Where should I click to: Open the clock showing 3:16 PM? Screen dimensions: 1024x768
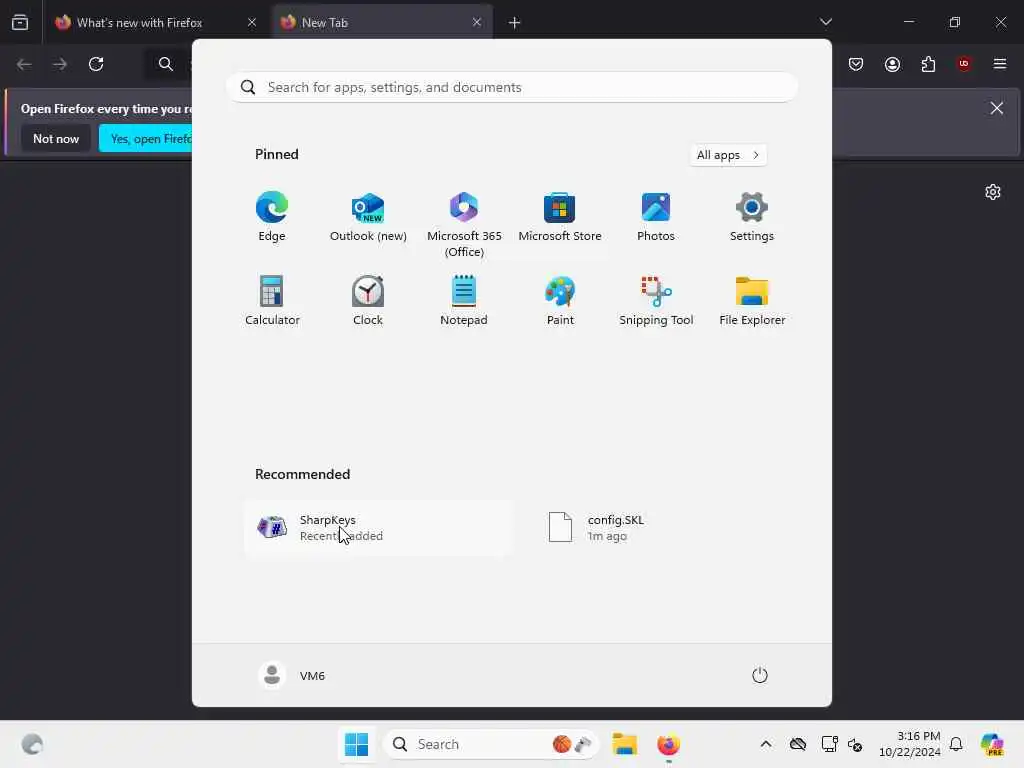[x=909, y=744]
